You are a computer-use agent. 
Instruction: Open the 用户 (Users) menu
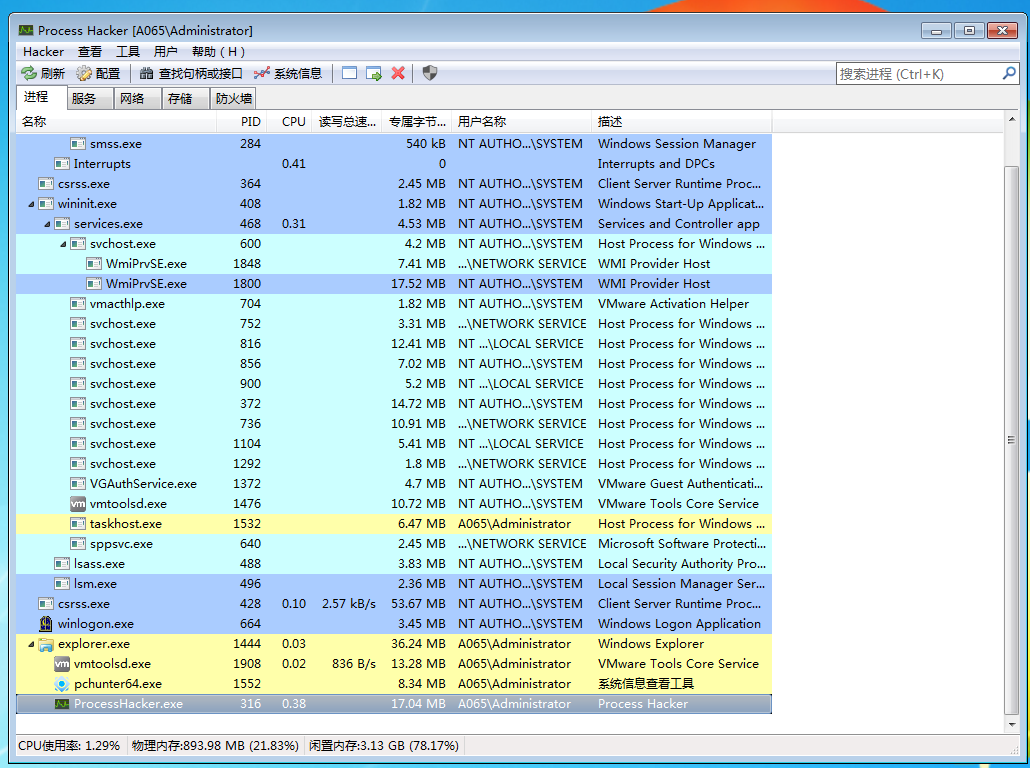(x=166, y=51)
